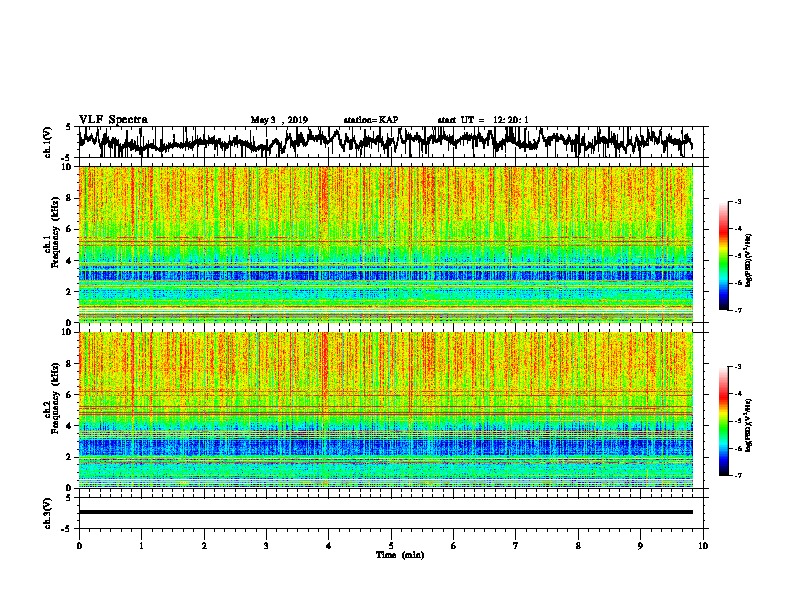This screenshot has width=792, height=612.
Task: Click the ch.1 frequency tick label "6"
Action: [69, 230]
